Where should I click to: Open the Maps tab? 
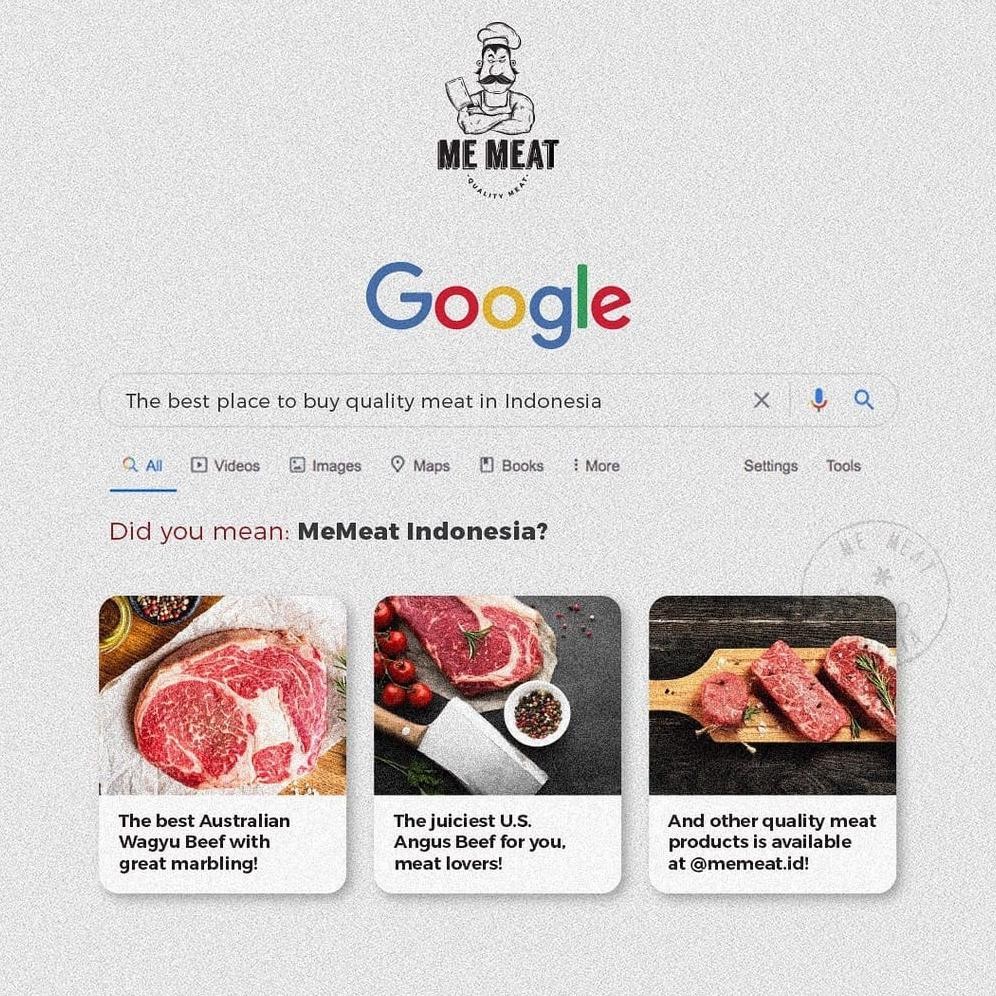click(421, 466)
